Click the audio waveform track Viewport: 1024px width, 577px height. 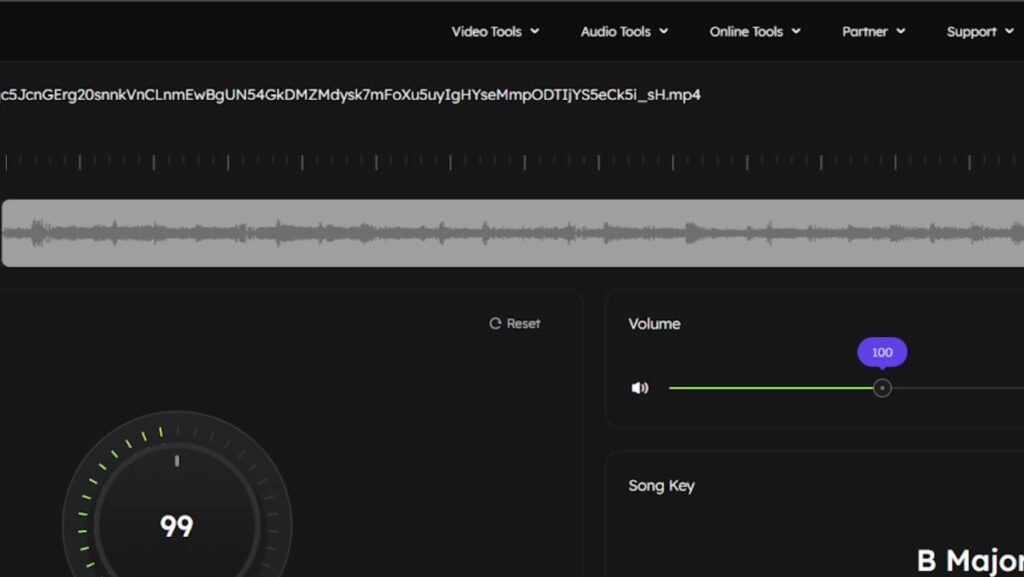click(x=512, y=233)
